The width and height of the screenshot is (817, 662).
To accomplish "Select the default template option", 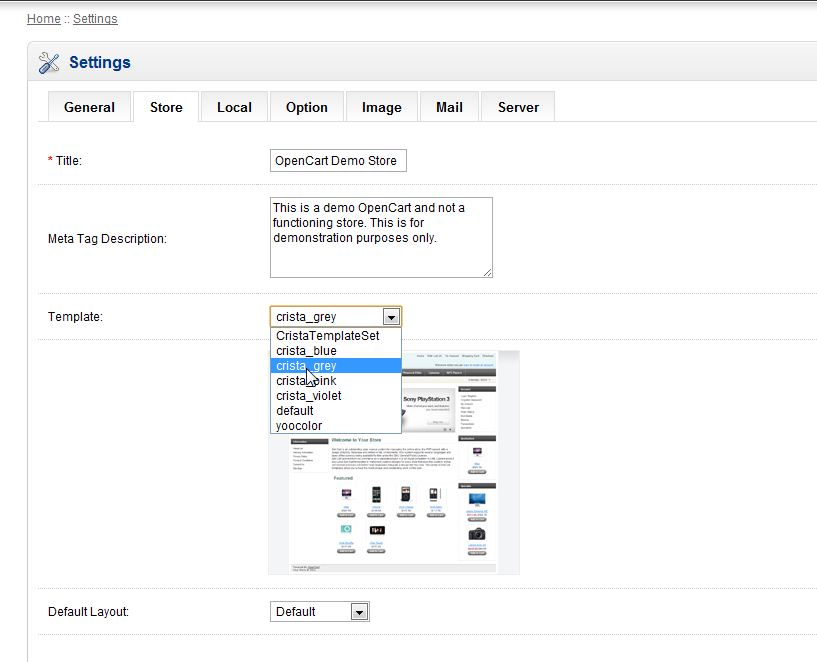I will pos(295,411).
